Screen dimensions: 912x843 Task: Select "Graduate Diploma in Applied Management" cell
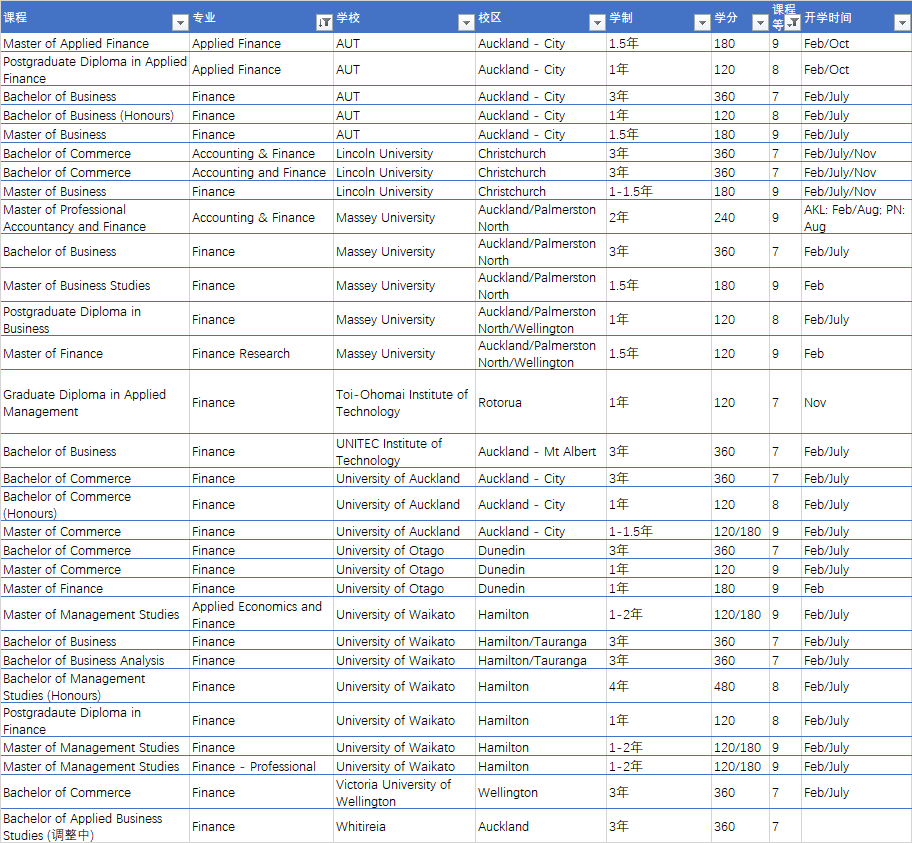[x=95, y=403]
